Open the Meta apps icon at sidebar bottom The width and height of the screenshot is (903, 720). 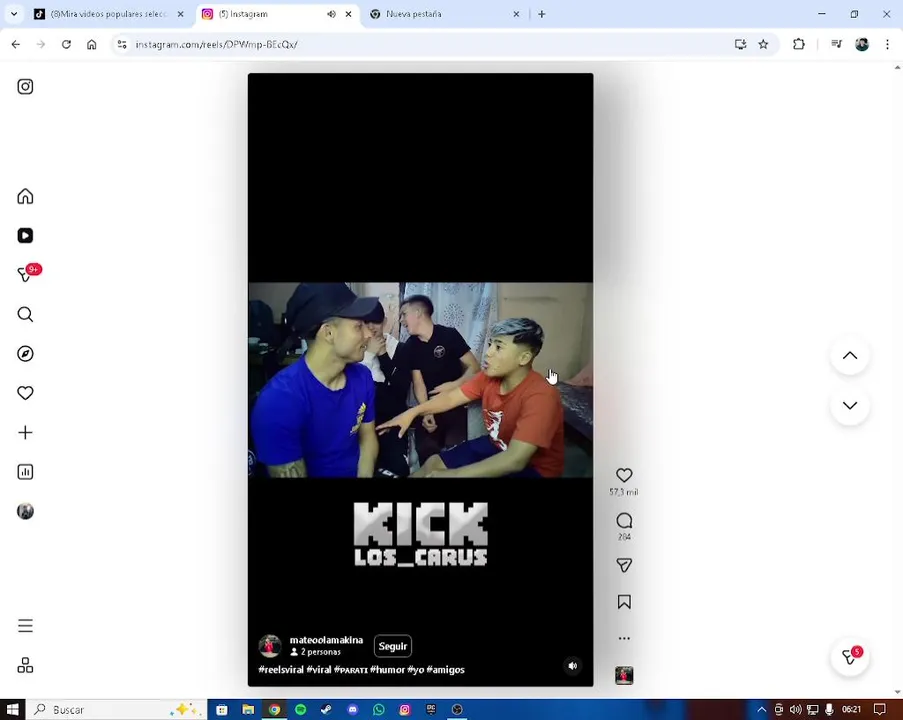pos(25,665)
